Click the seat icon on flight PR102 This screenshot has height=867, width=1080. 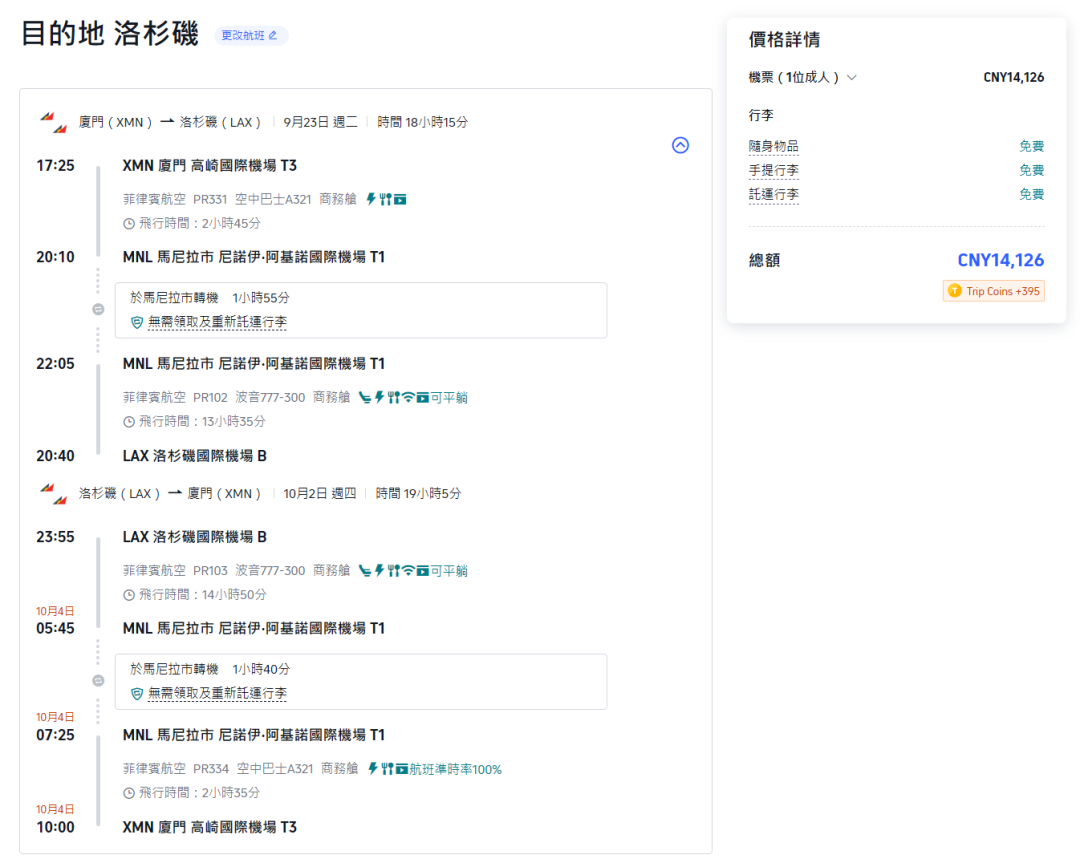pyautogui.click(x=365, y=397)
